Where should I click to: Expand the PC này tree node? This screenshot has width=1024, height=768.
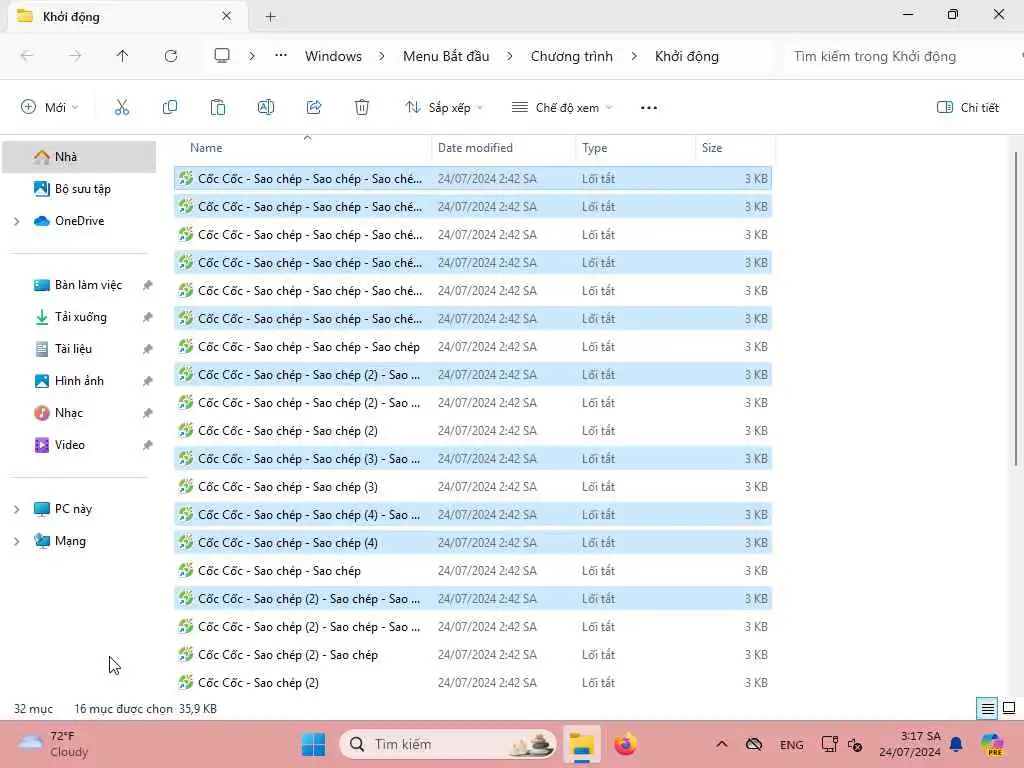[17, 509]
